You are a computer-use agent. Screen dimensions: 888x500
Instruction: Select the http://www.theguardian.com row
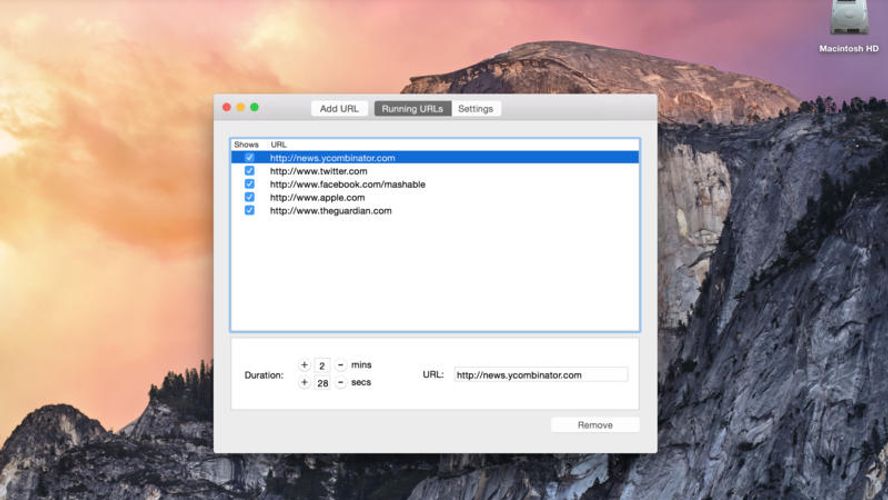[x=435, y=211]
